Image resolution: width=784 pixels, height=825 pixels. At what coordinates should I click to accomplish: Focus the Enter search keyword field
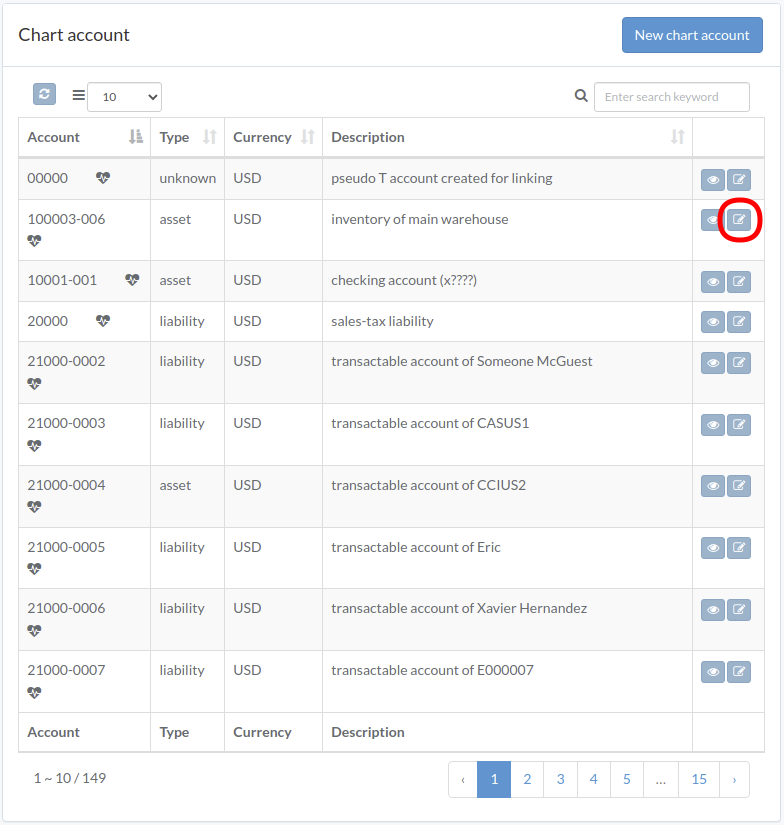(672, 97)
